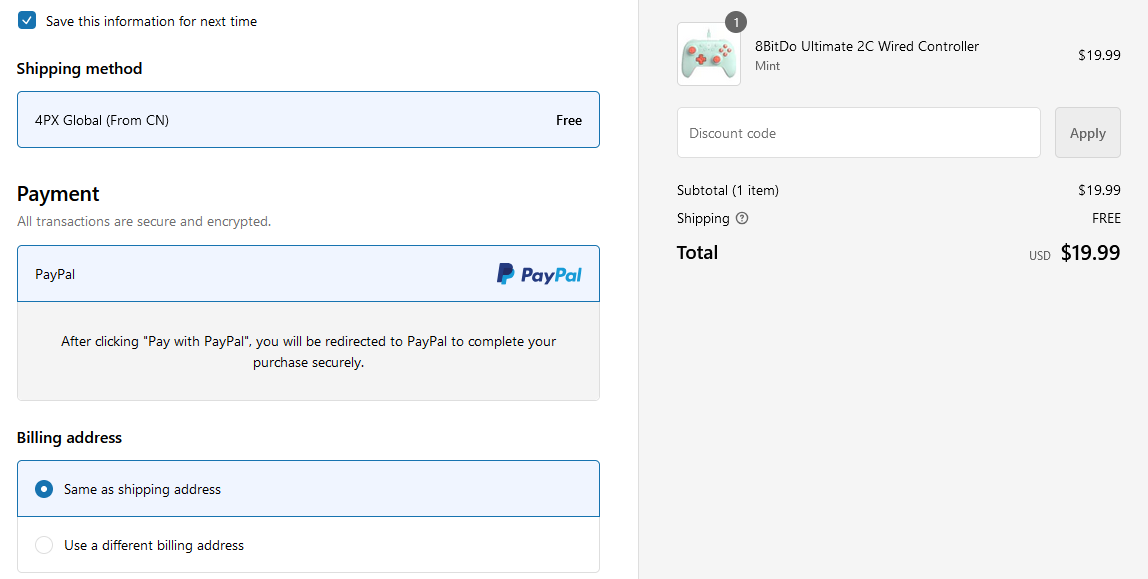Choose Use a different billing address

coord(308,545)
